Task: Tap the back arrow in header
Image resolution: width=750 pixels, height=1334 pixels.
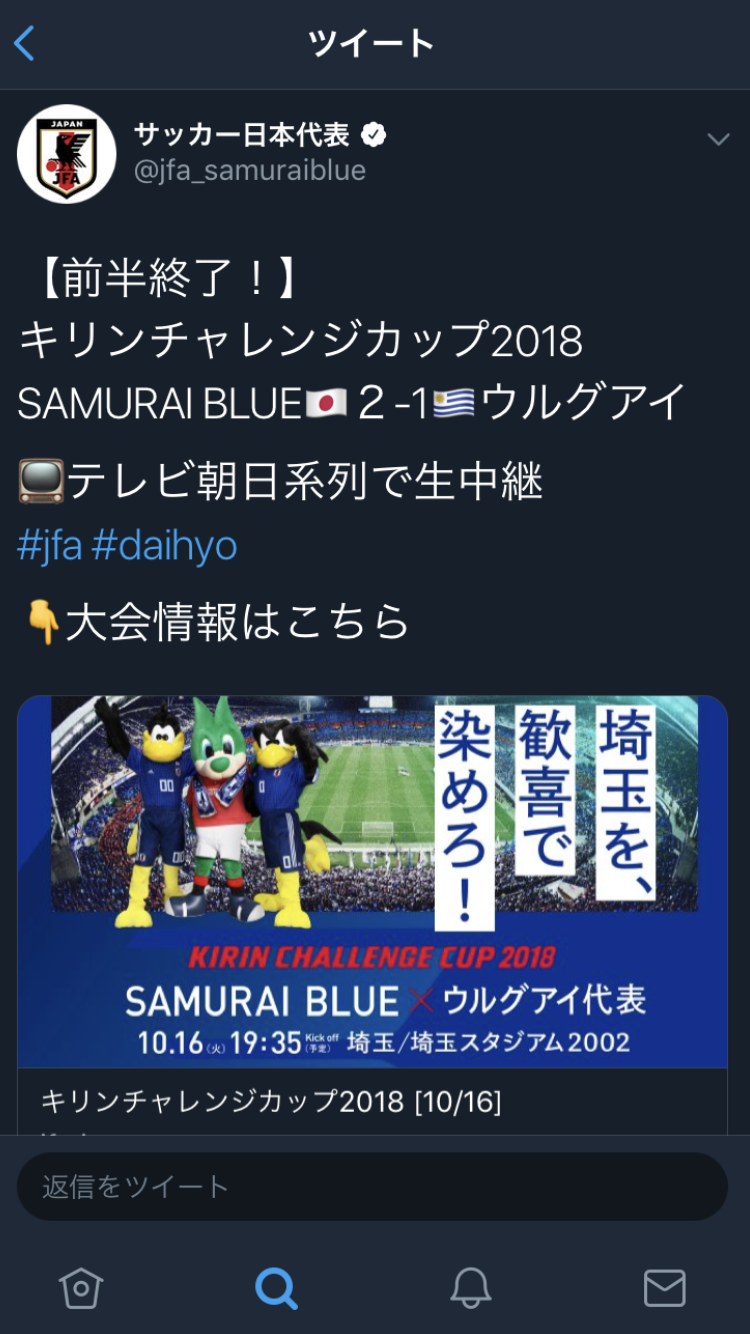Action: [x=25, y=44]
